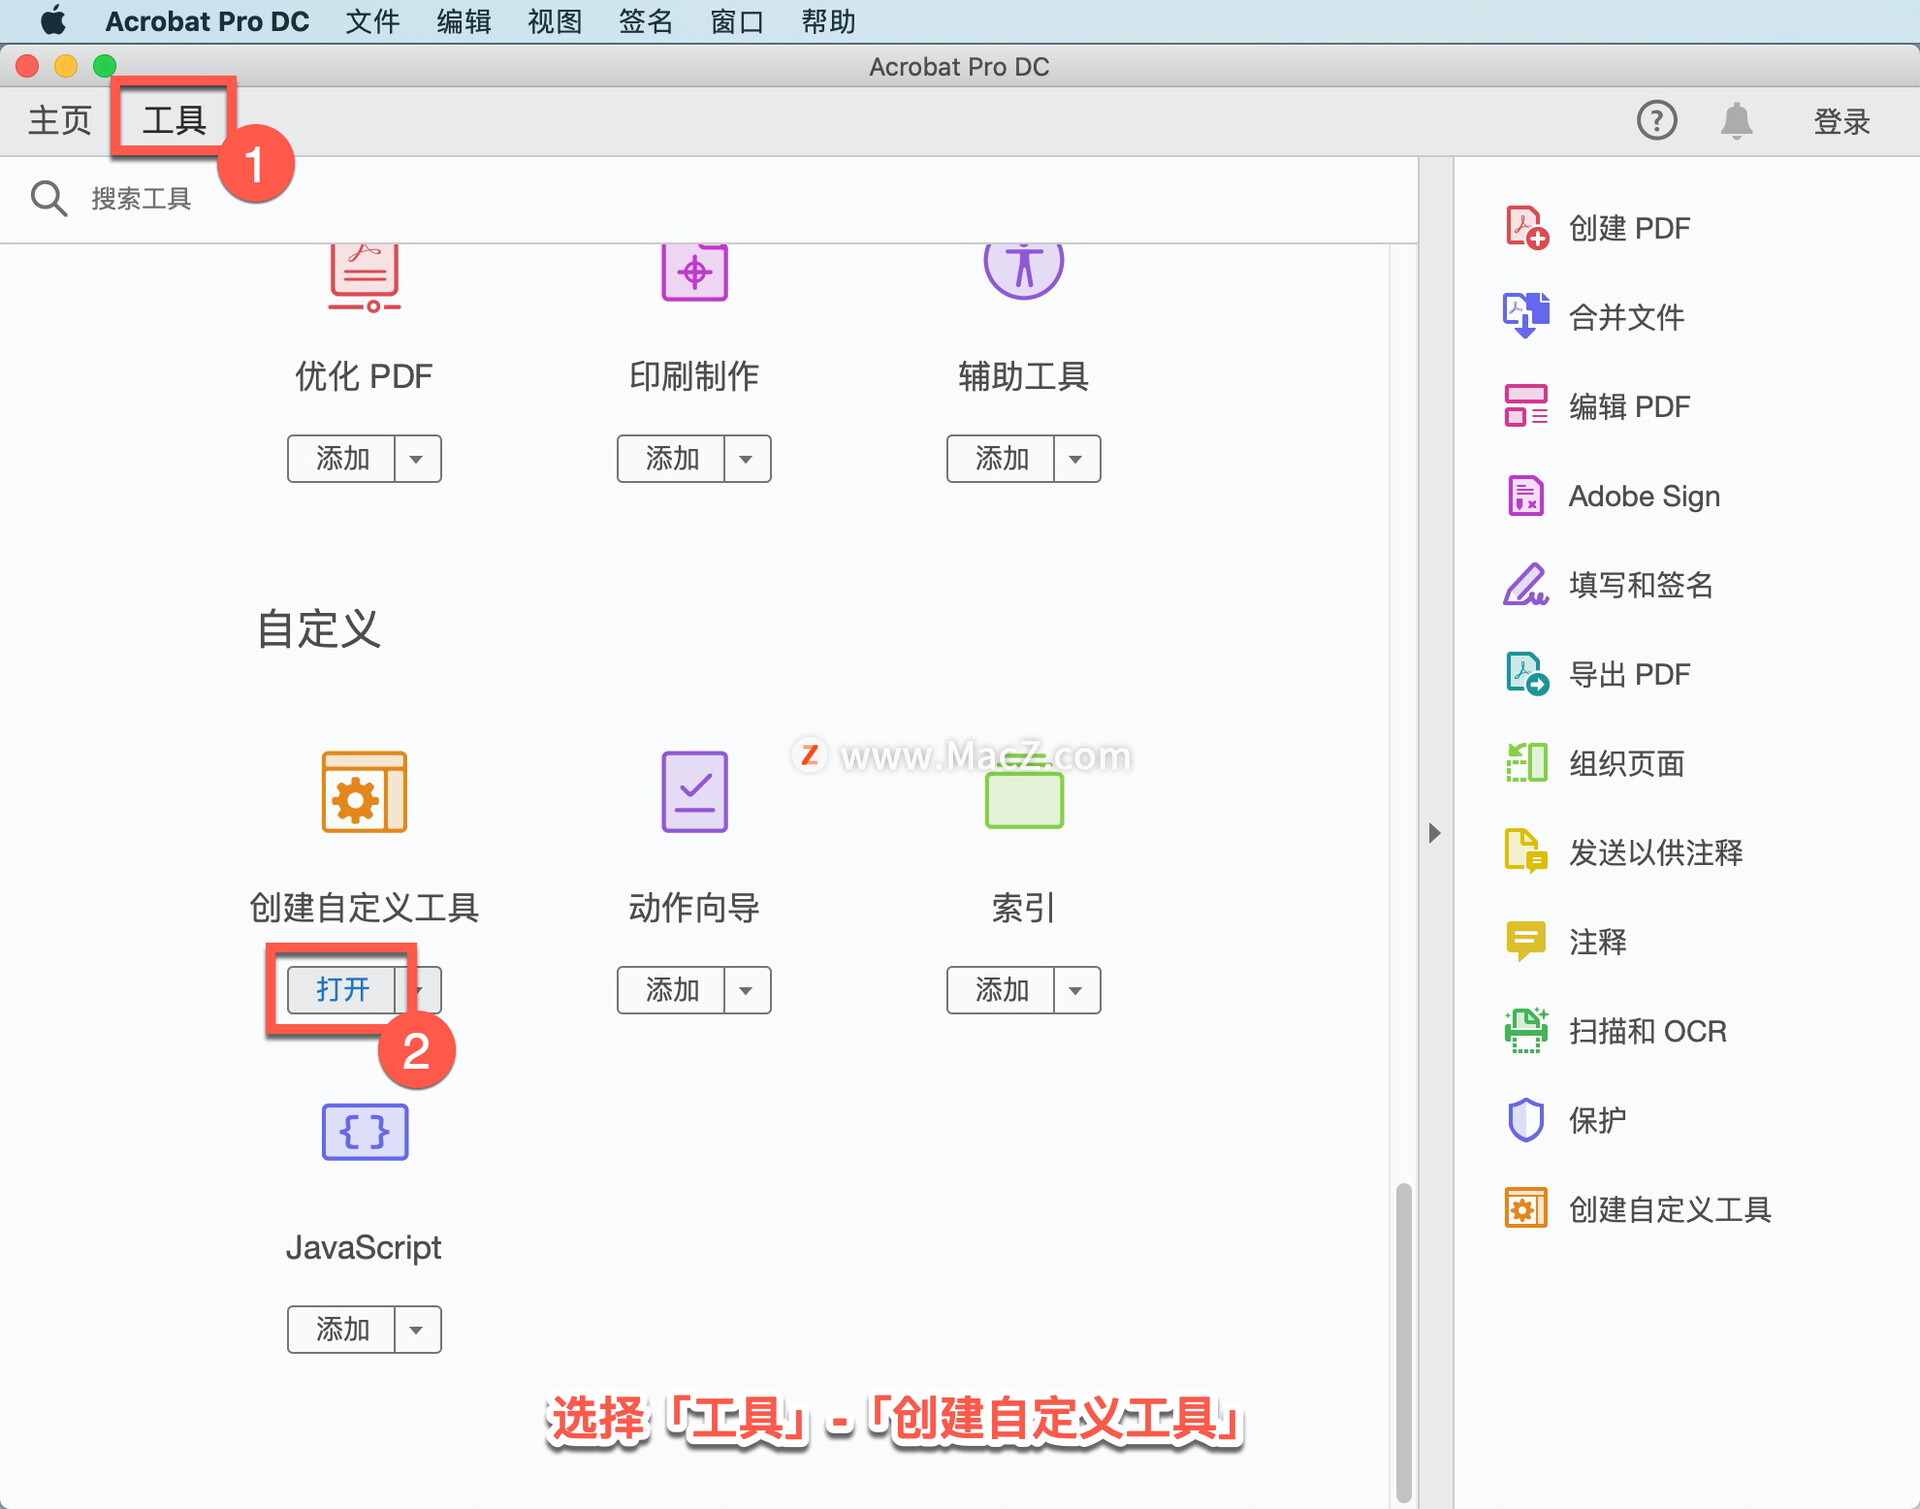Screen dimensions: 1920x1509
Task: Click 添加 under 辅助工具
Action: (1001, 459)
